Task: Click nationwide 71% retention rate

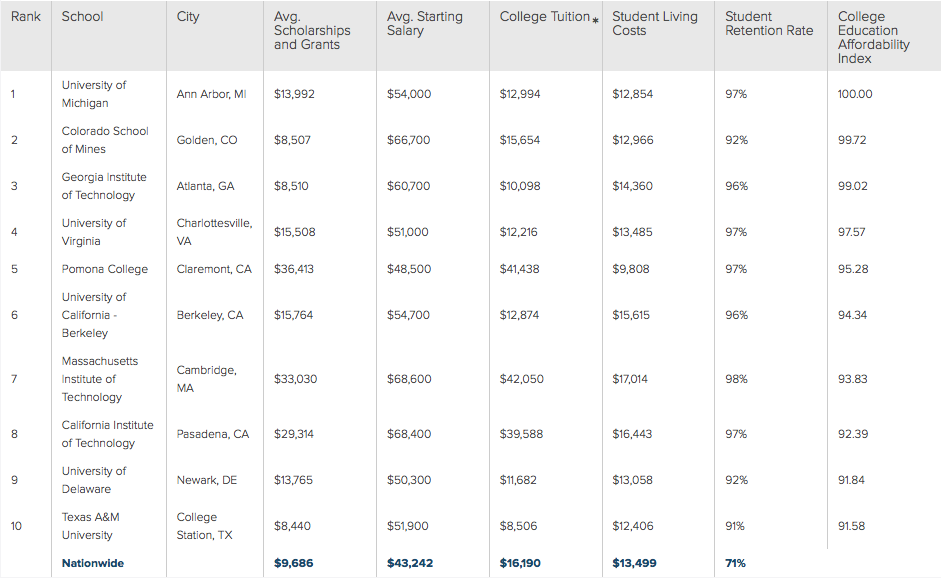Action: pos(735,563)
